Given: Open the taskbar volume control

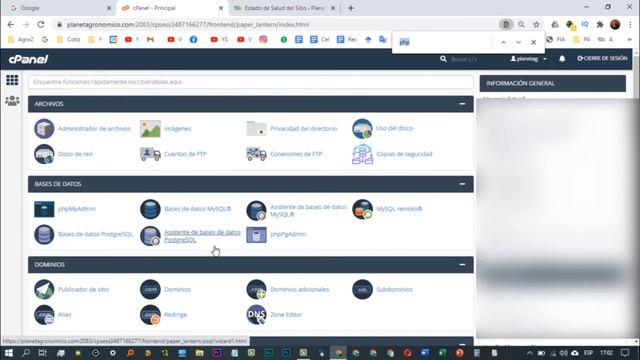Looking at the screenshot, I should (564, 353).
